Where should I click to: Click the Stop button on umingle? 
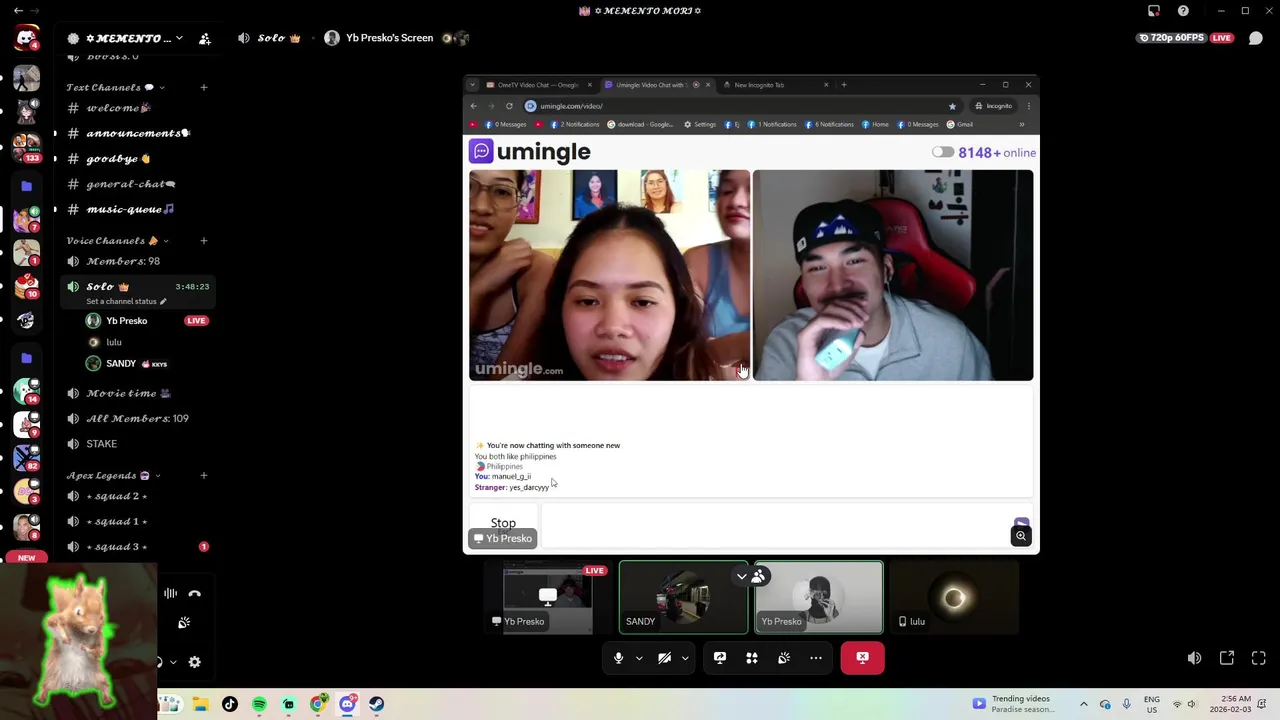click(x=503, y=523)
